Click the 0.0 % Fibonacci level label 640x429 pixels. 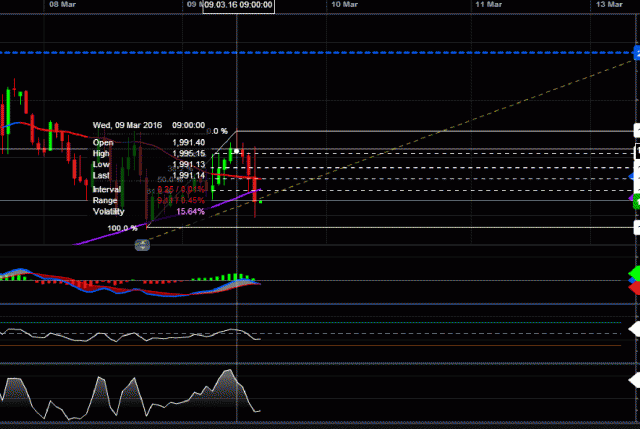click(x=217, y=131)
